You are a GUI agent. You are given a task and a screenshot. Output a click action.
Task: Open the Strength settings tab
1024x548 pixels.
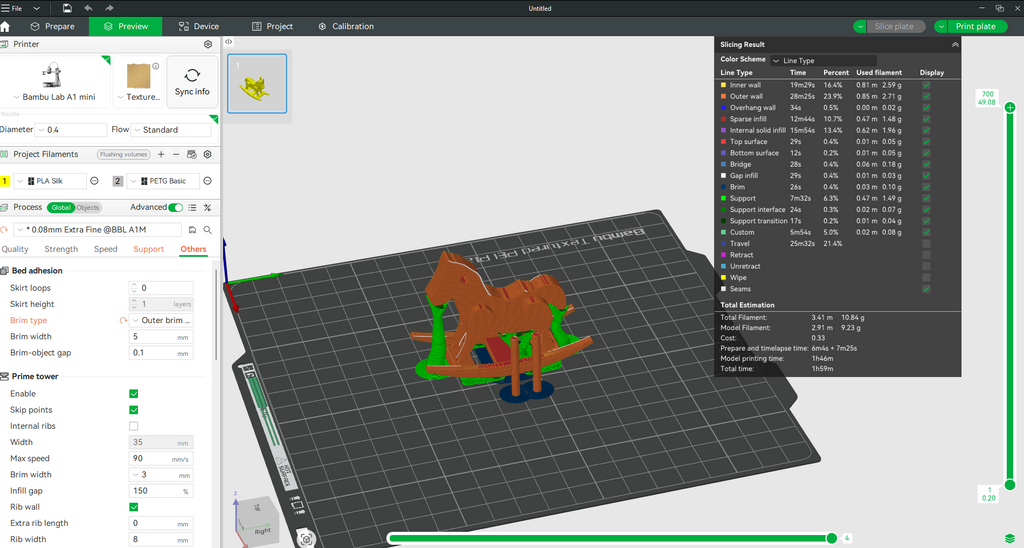click(61, 249)
